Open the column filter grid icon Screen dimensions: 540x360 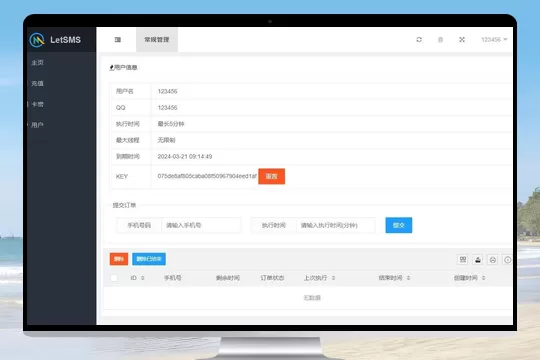(x=463, y=259)
